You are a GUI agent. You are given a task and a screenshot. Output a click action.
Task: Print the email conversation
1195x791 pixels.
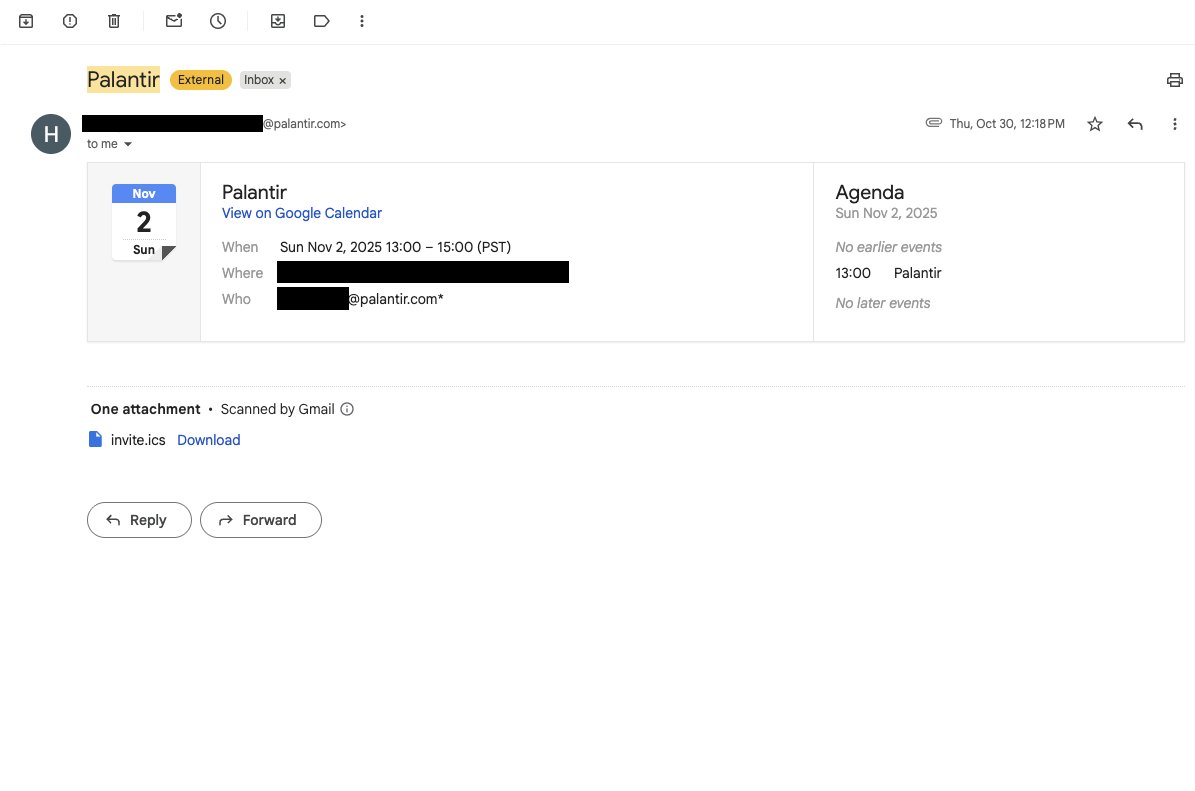click(x=1174, y=80)
